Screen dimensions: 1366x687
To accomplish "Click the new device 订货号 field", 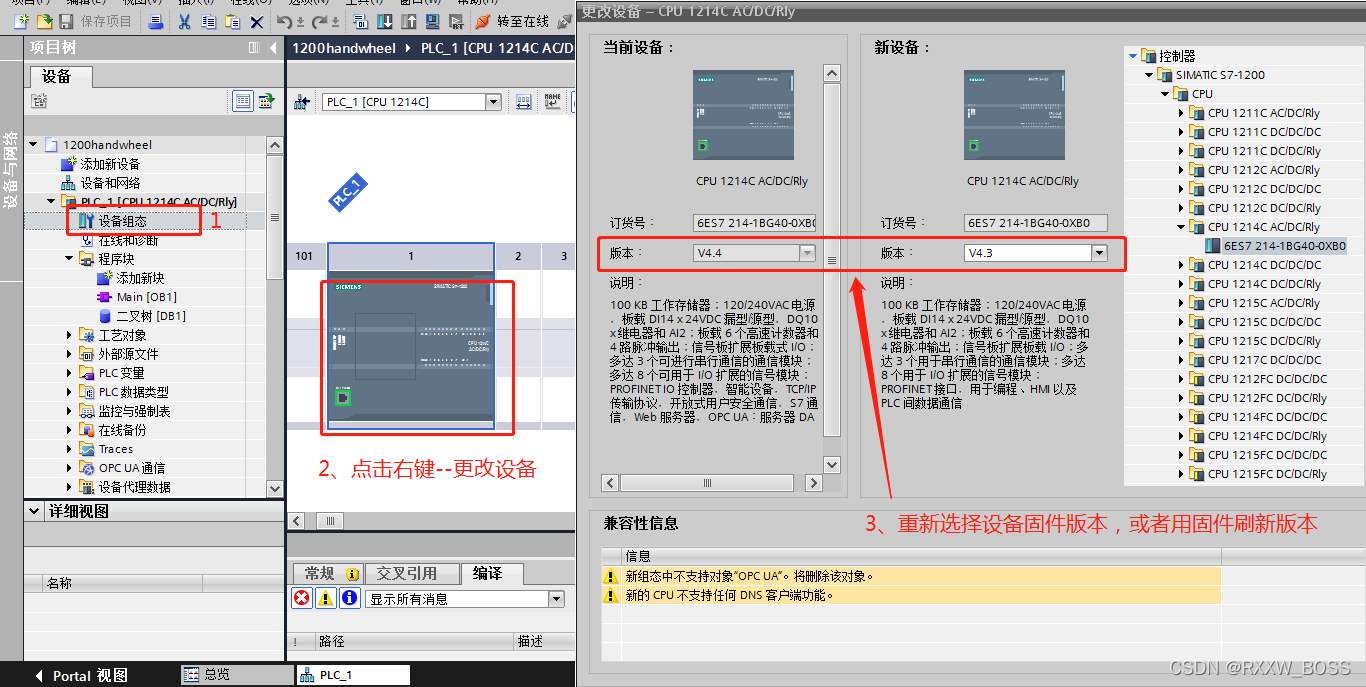I will pyautogui.click(x=1036, y=223).
